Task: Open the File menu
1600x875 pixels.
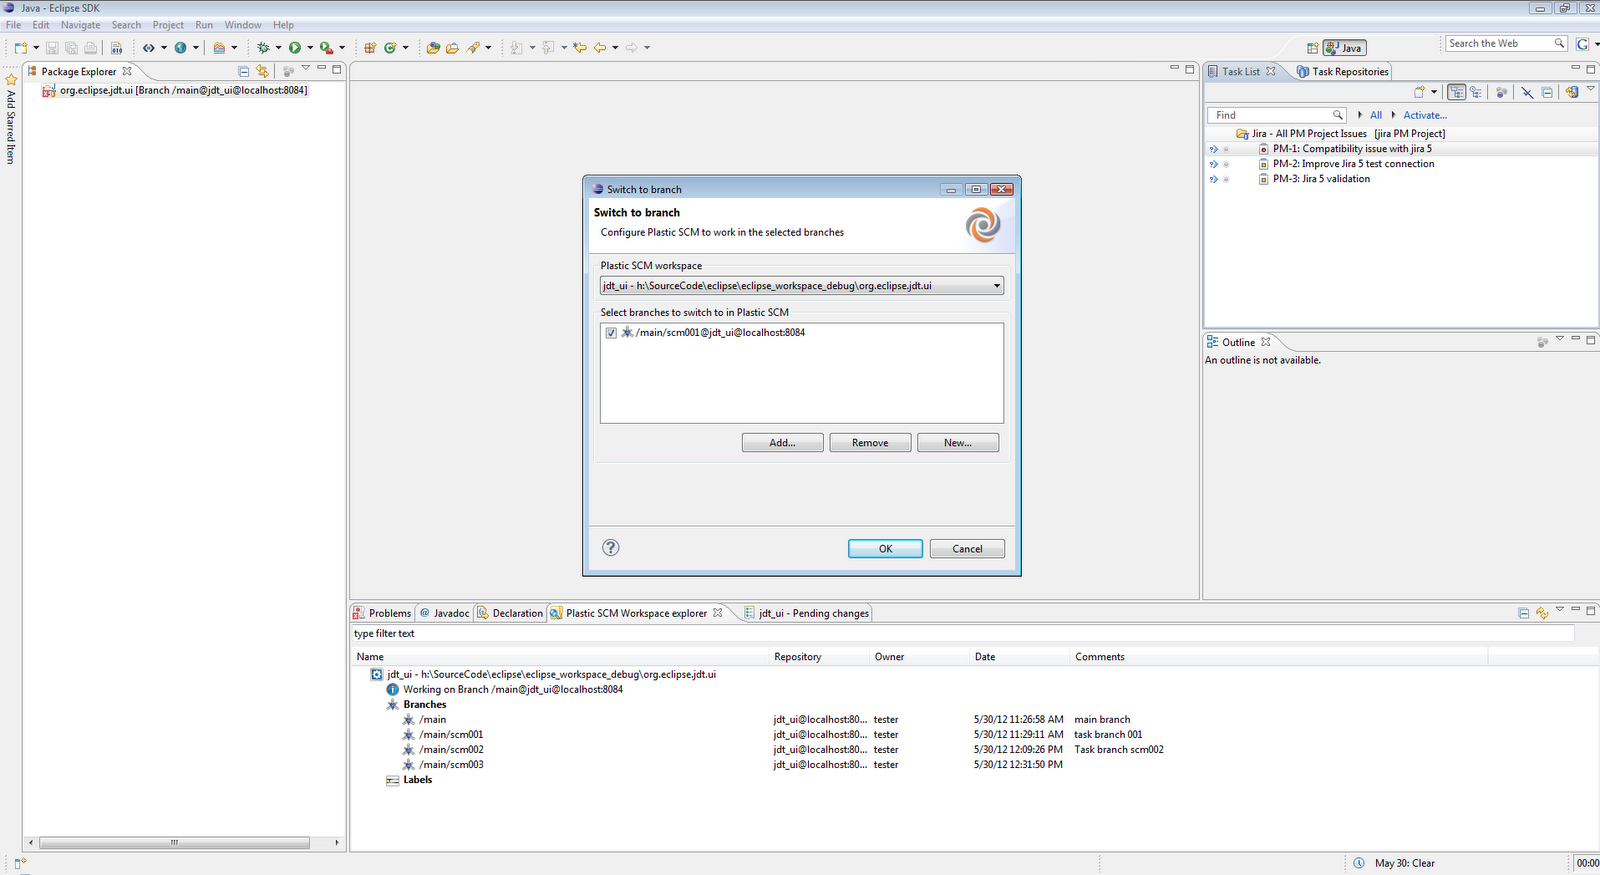Action: pos(13,25)
